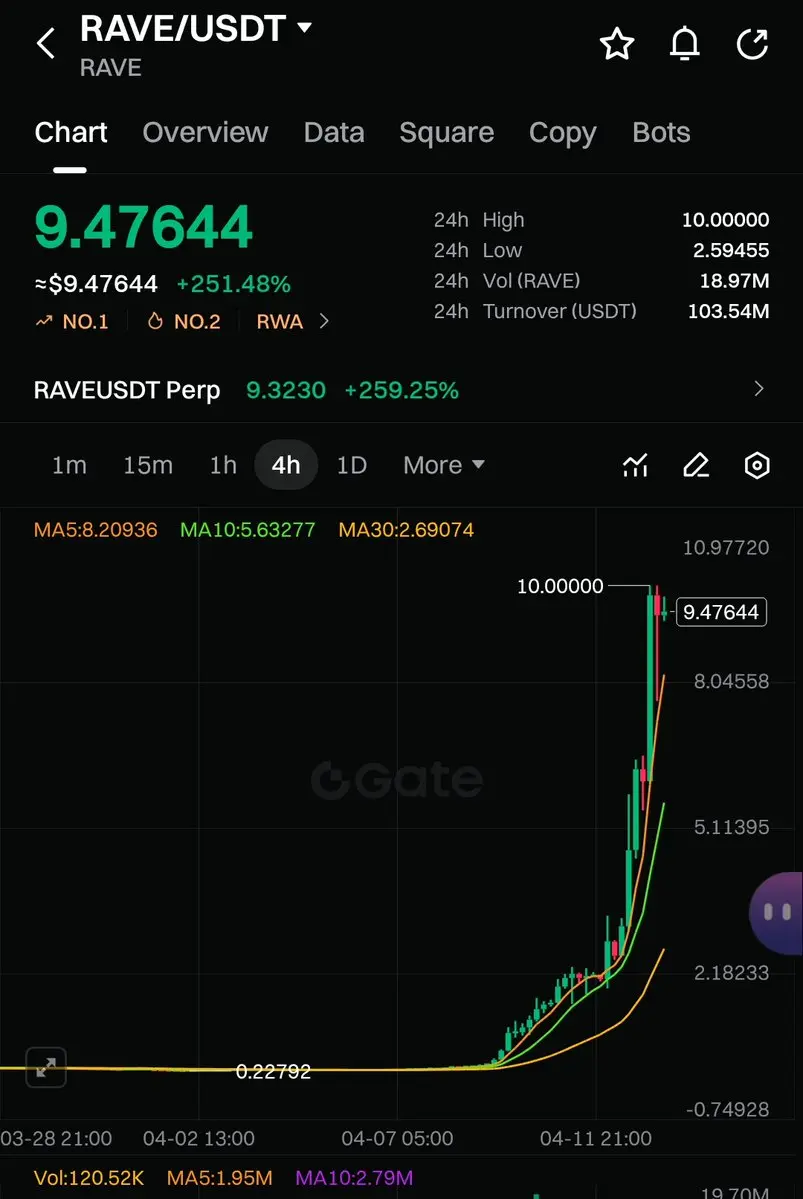
Task: Tap the share icon at top right
Action: point(753,44)
